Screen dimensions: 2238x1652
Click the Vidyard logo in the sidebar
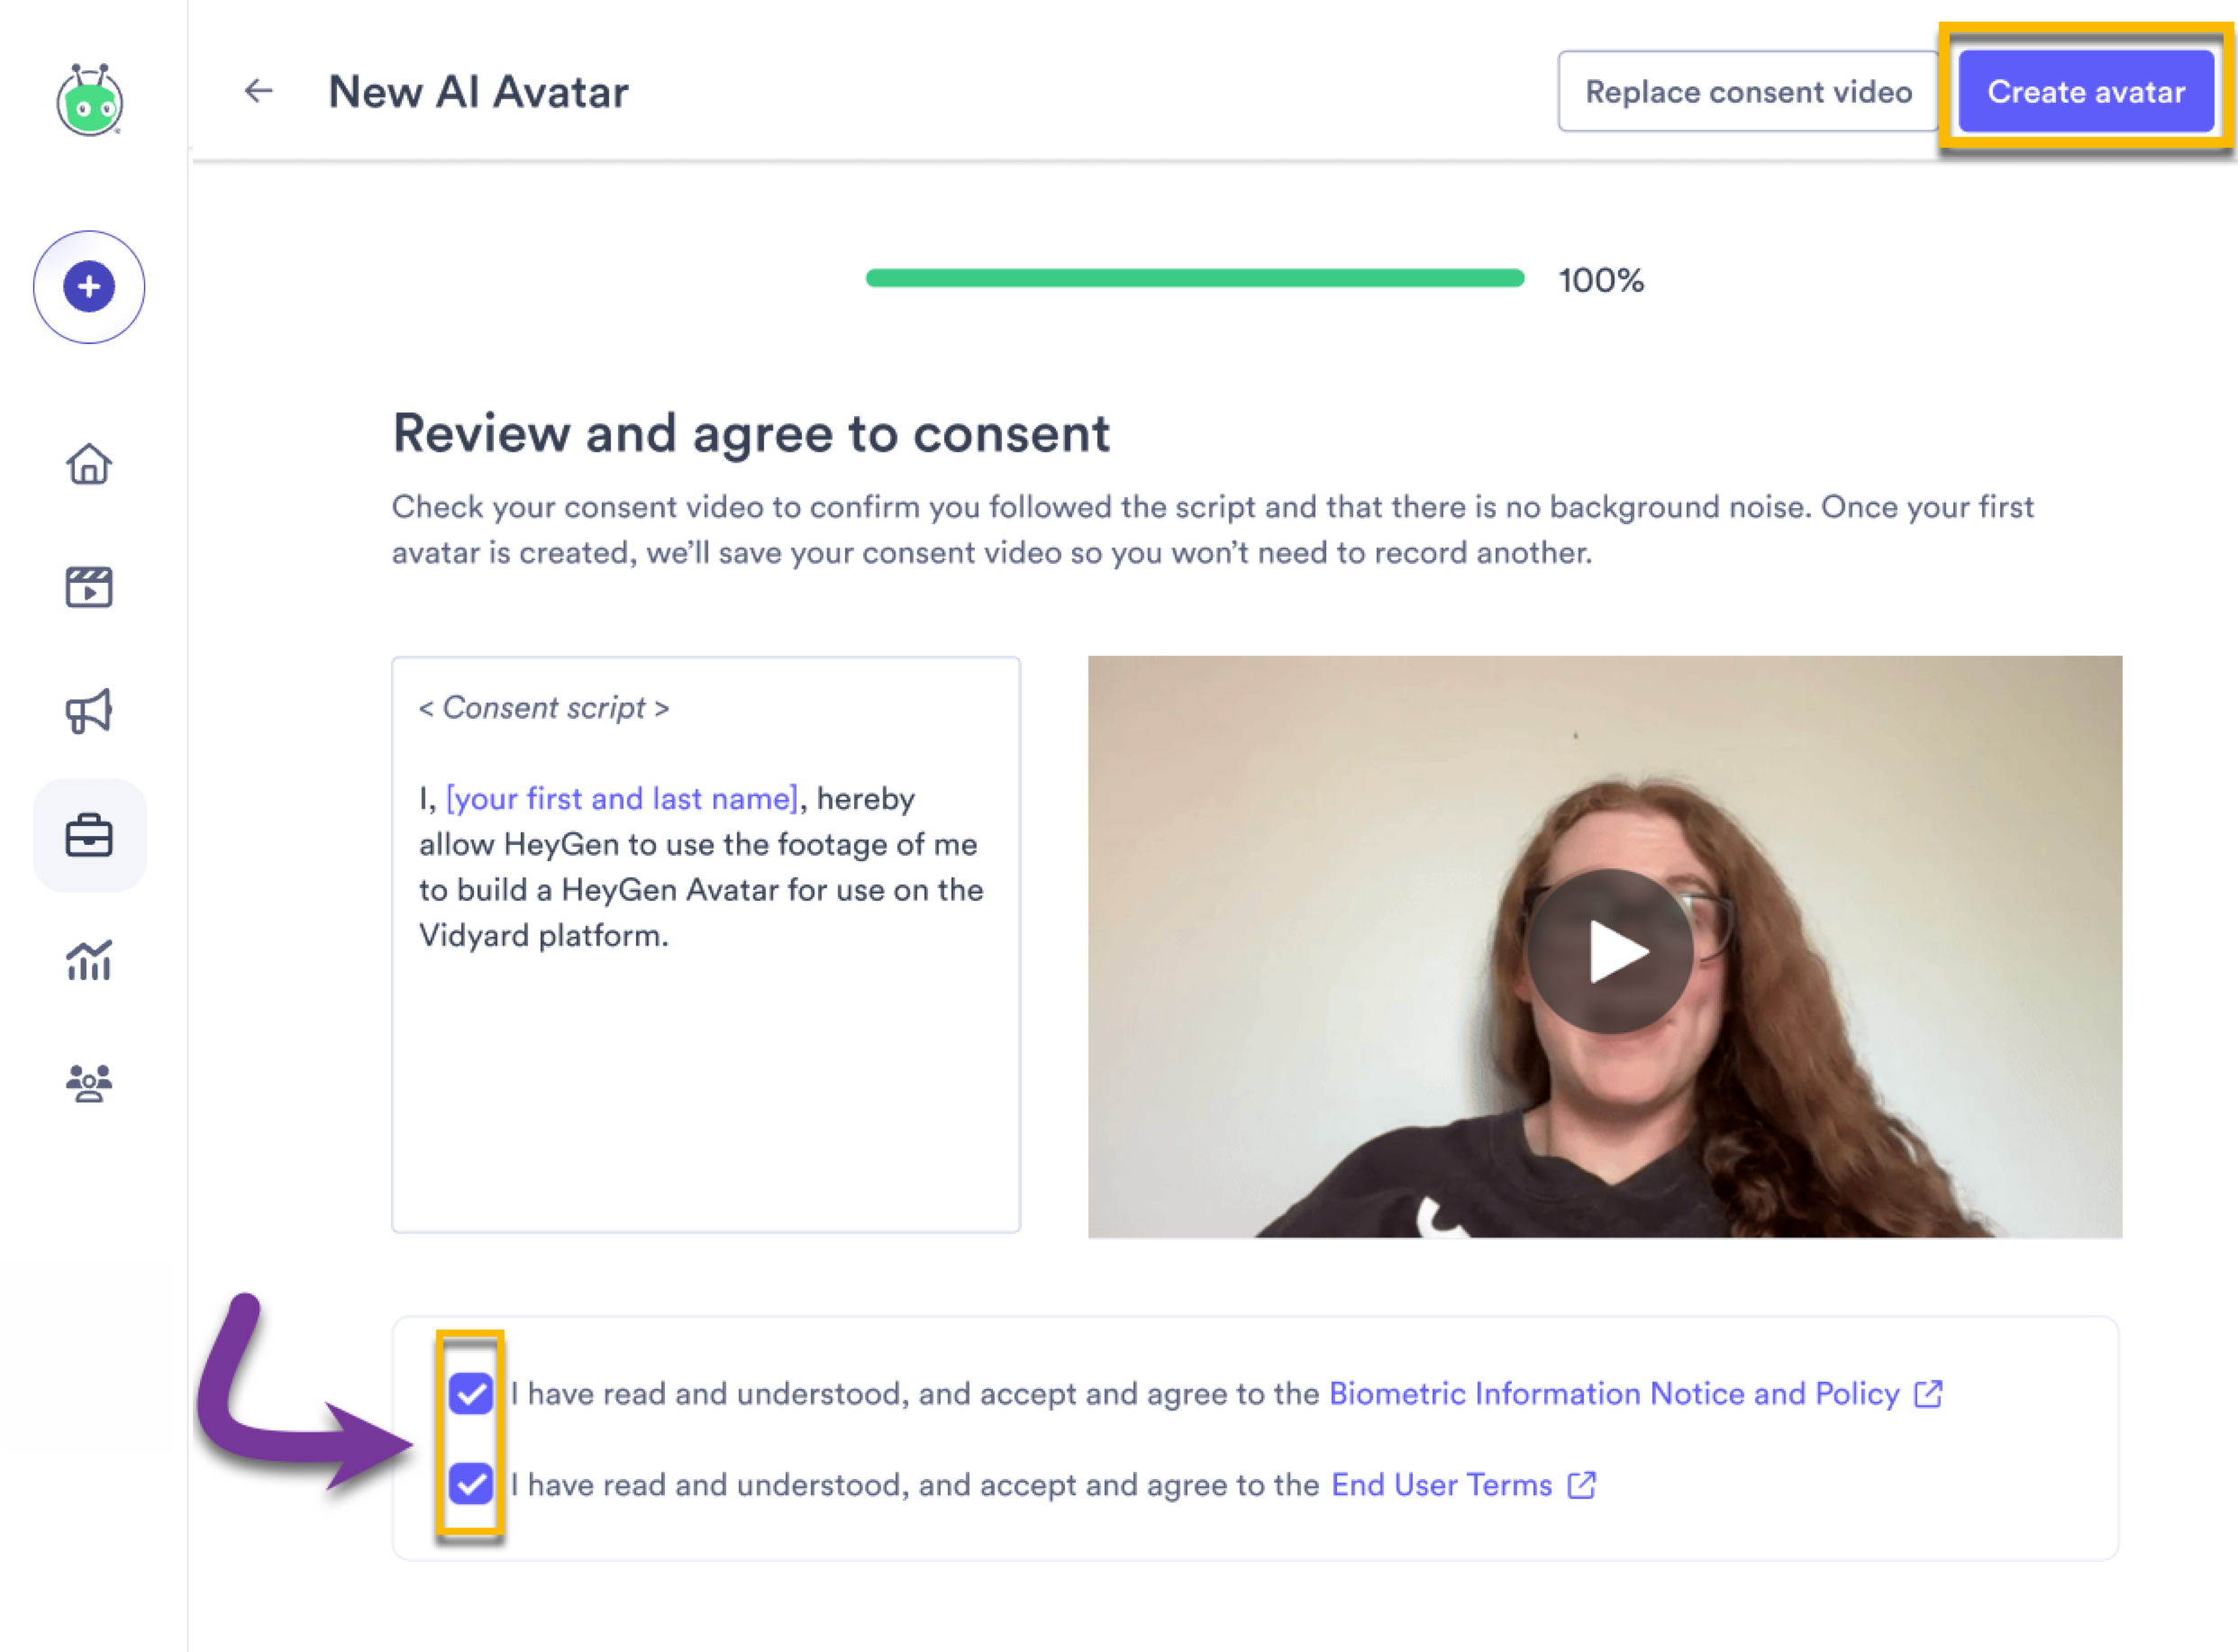(x=89, y=97)
